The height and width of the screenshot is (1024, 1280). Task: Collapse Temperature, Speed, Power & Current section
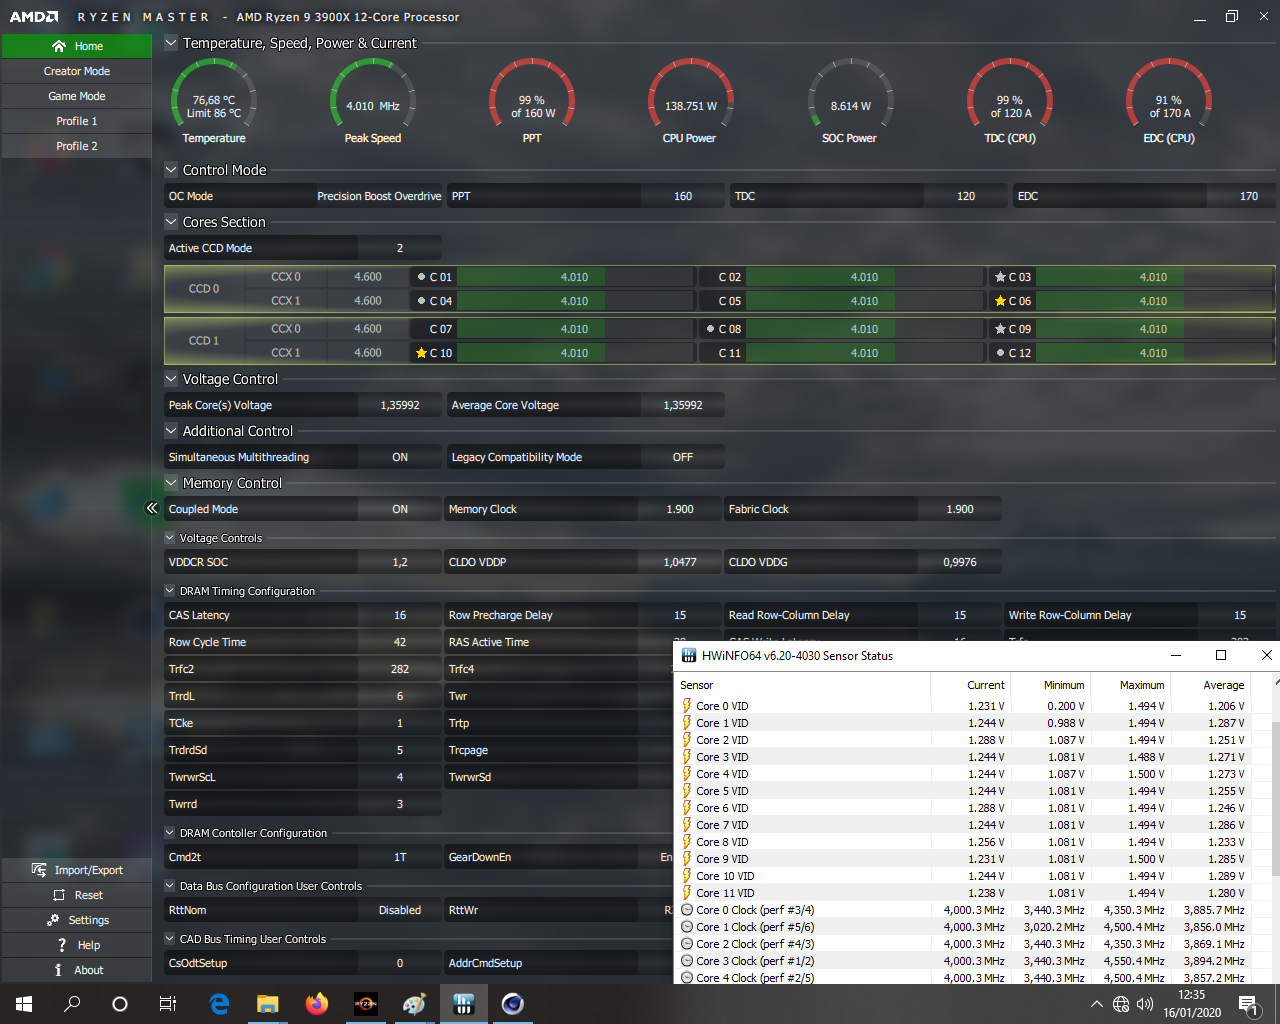click(x=171, y=43)
